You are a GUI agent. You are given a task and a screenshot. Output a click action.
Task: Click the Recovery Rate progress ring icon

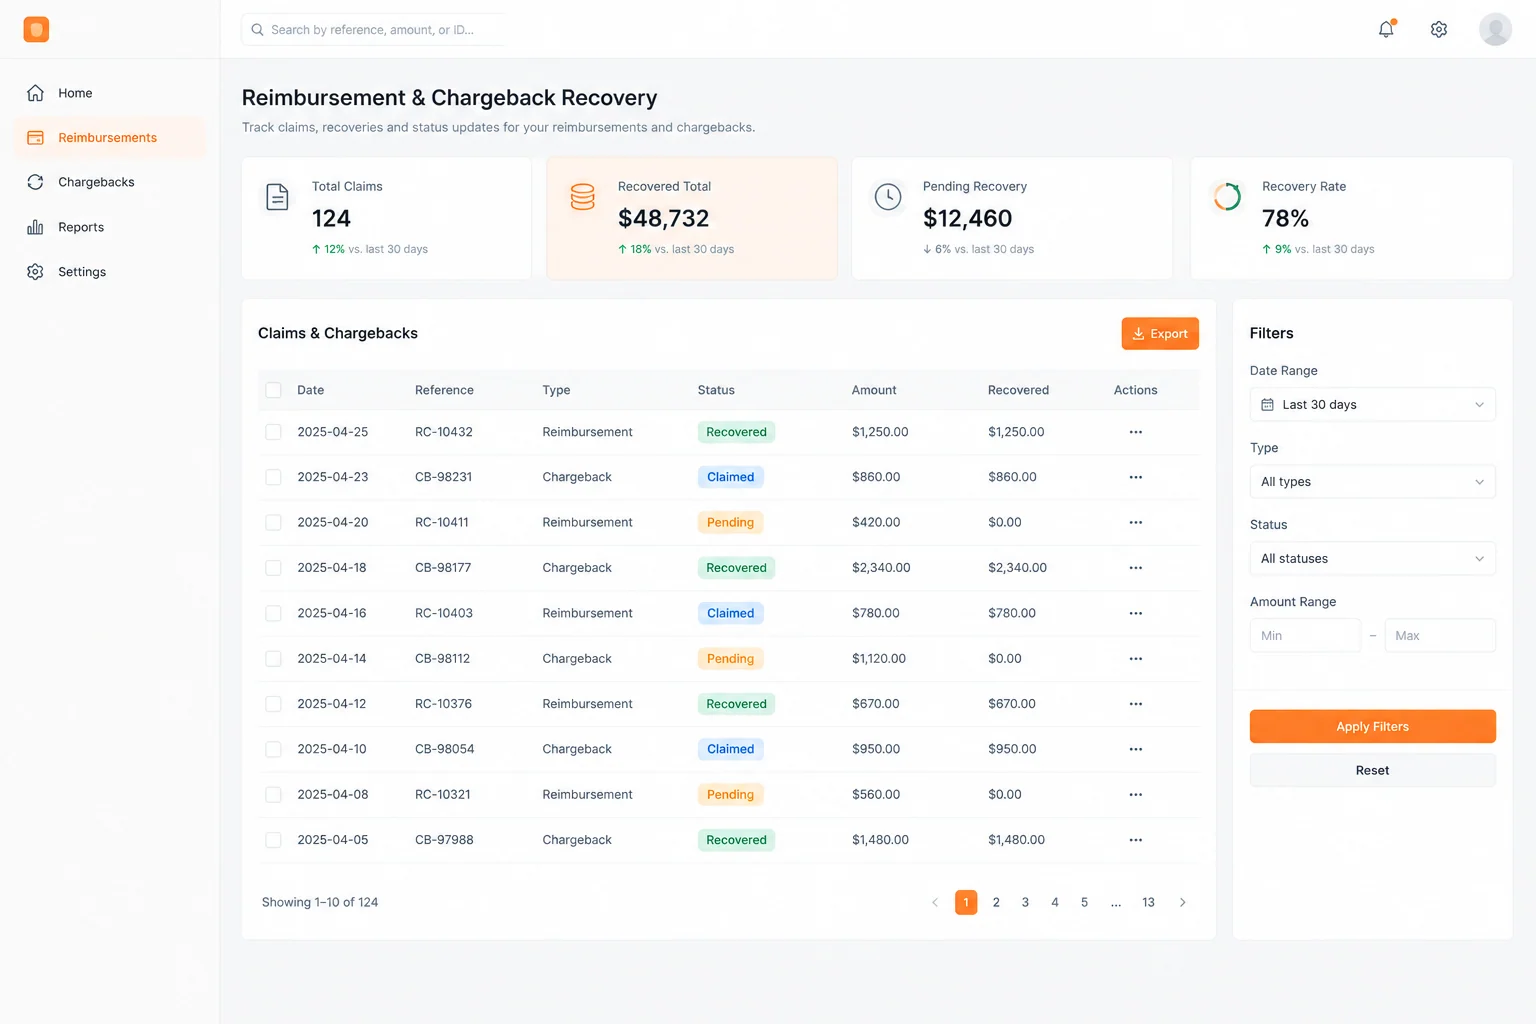pyautogui.click(x=1227, y=196)
